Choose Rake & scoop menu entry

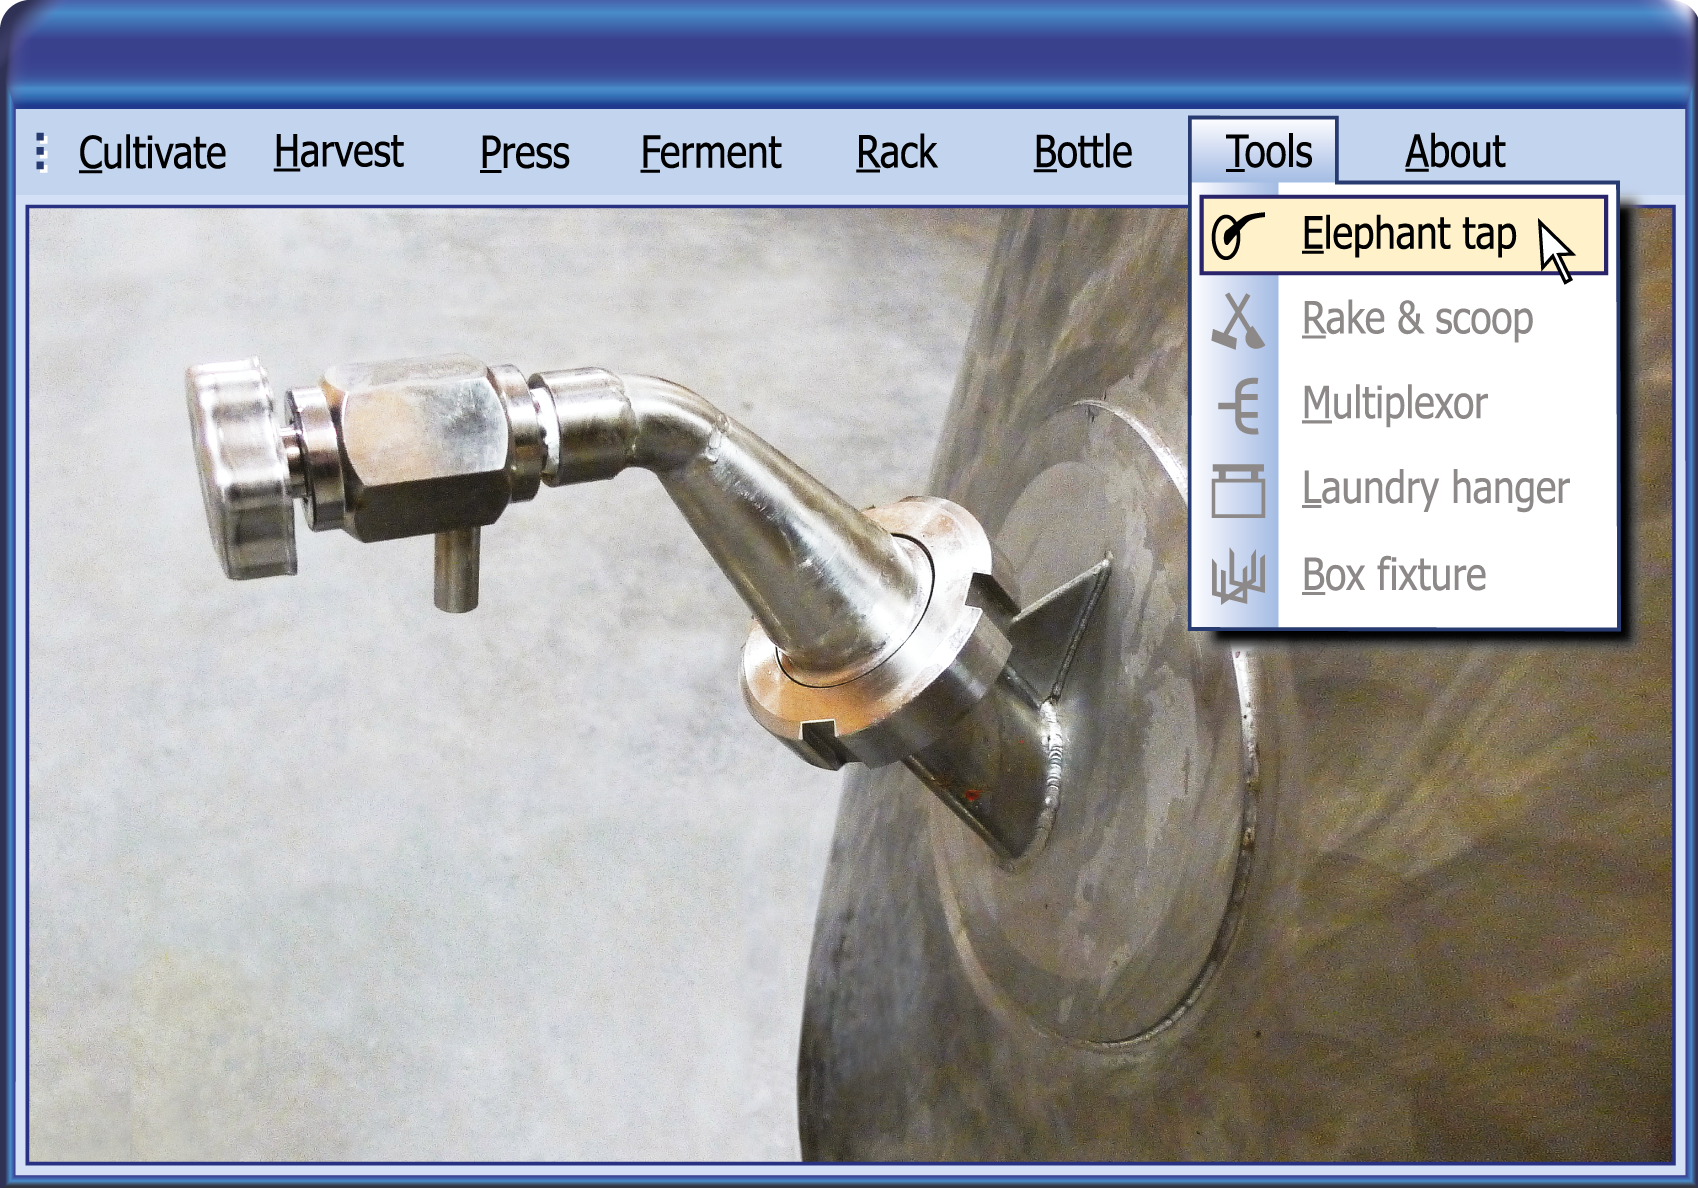[1403, 320]
